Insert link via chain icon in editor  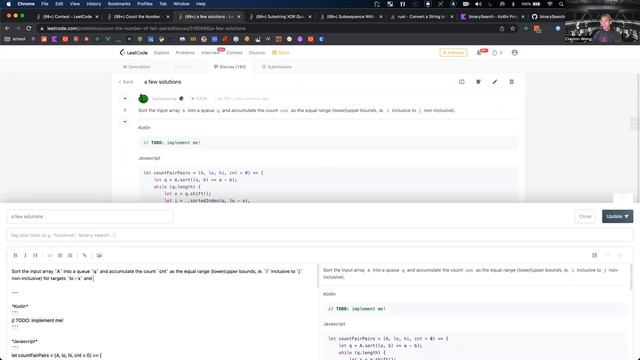click(x=84, y=256)
